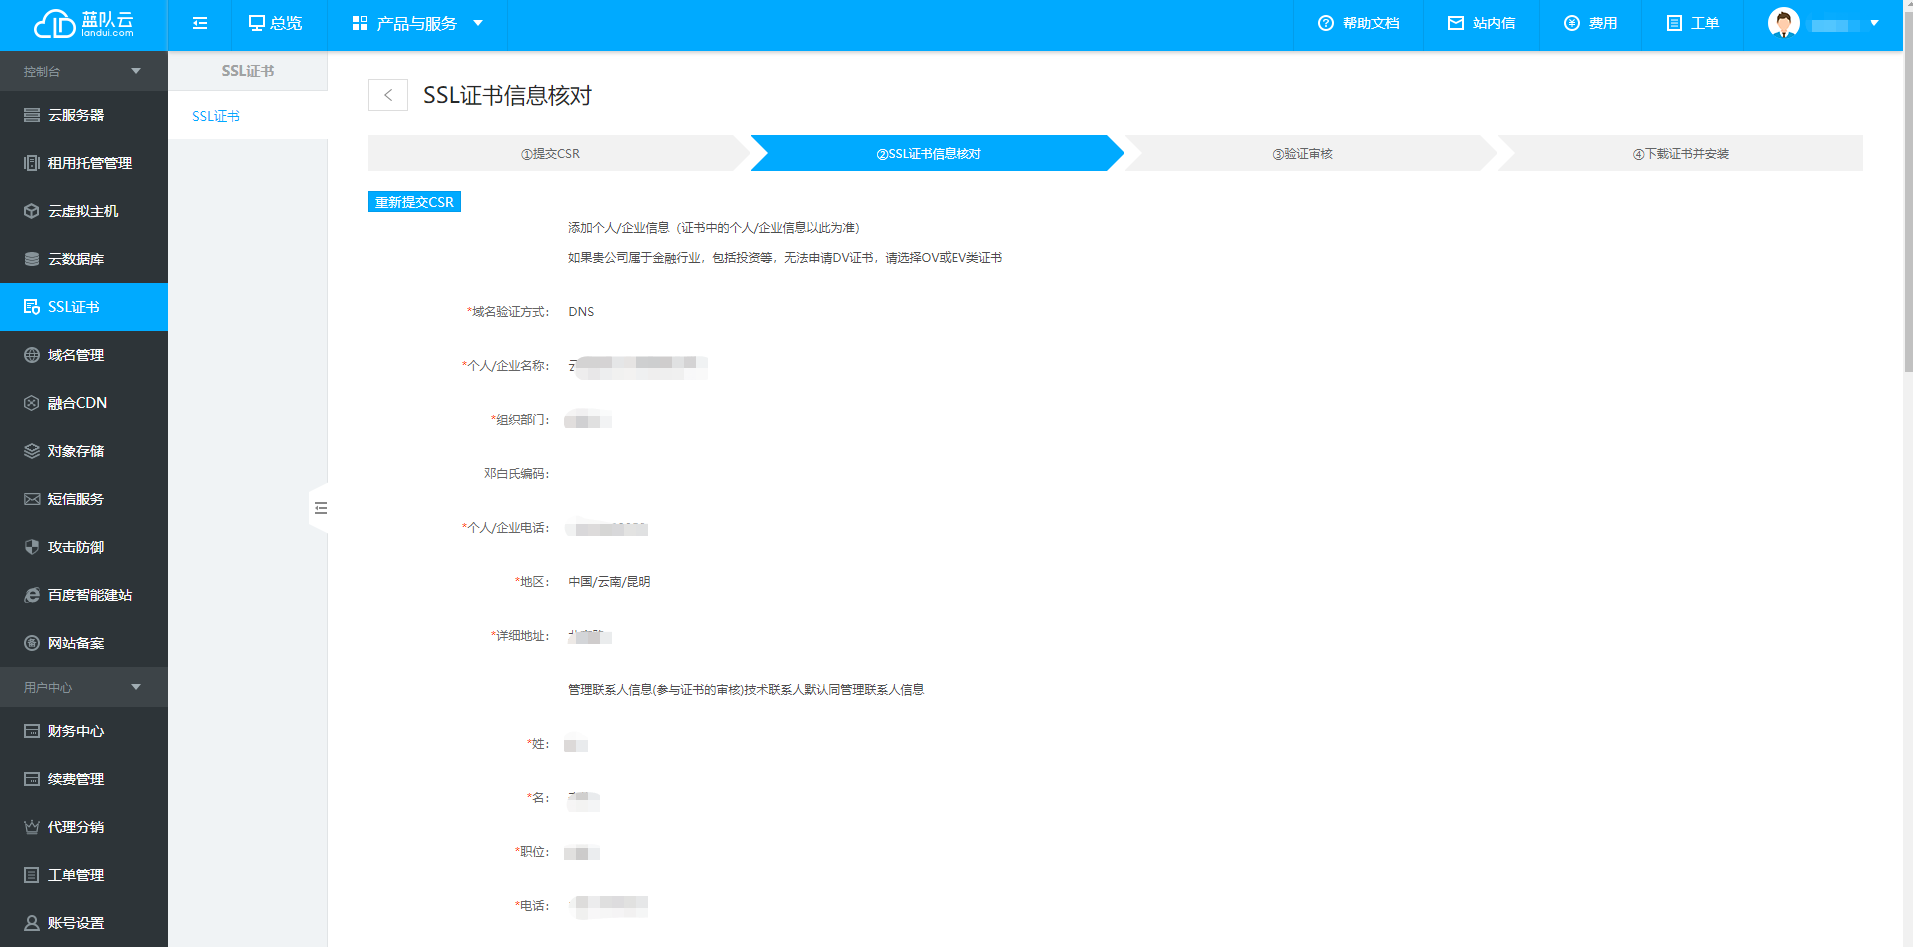
Task: Click the user avatar picture
Action: [1783, 23]
